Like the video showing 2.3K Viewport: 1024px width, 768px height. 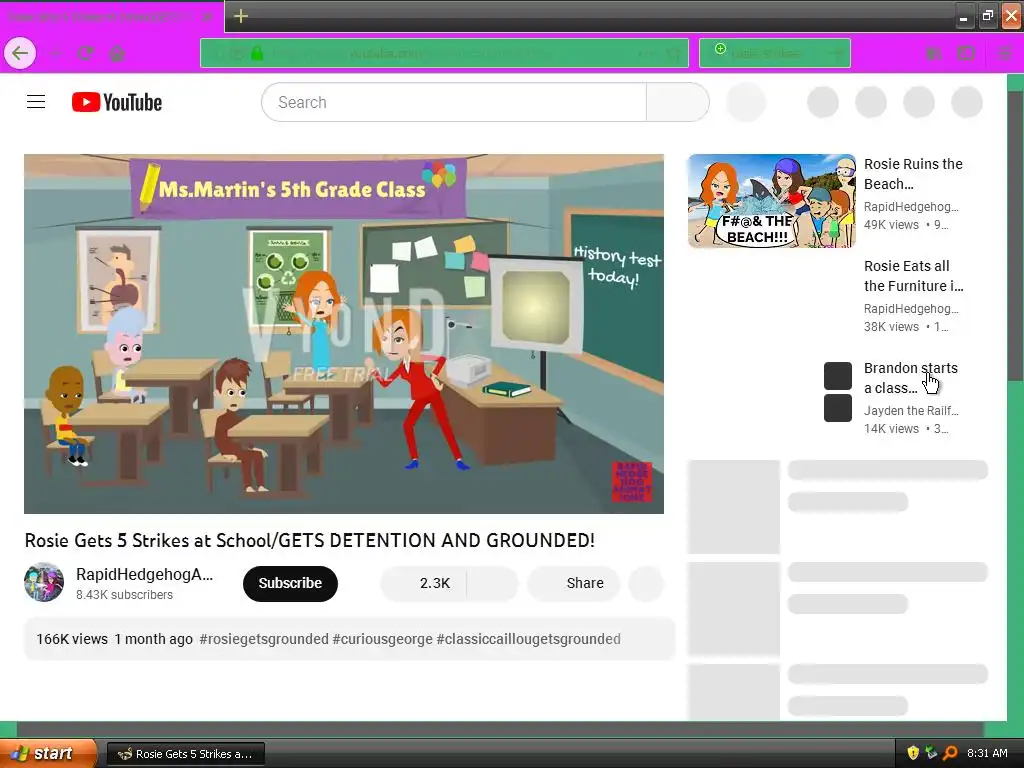coord(423,583)
